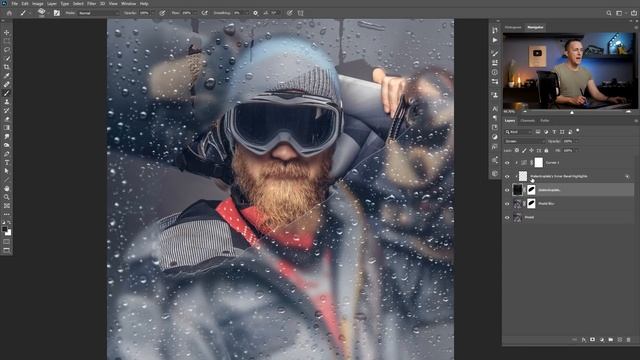Hide the Curves 1 layer
This screenshot has width=640, height=360.
click(507, 163)
